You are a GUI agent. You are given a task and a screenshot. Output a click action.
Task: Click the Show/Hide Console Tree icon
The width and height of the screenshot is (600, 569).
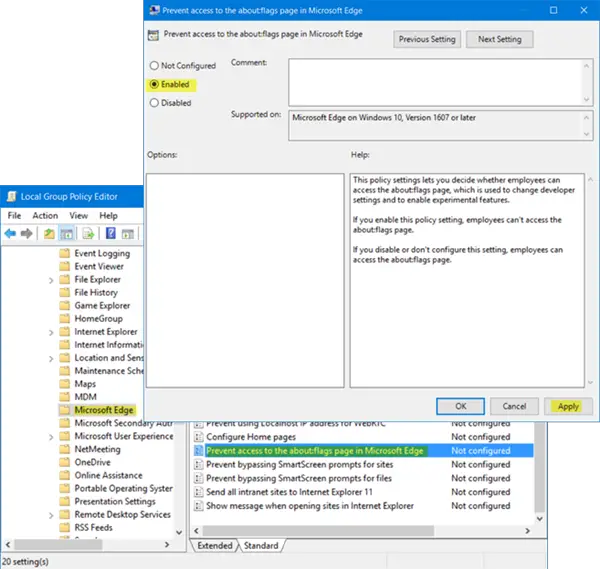[66, 233]
